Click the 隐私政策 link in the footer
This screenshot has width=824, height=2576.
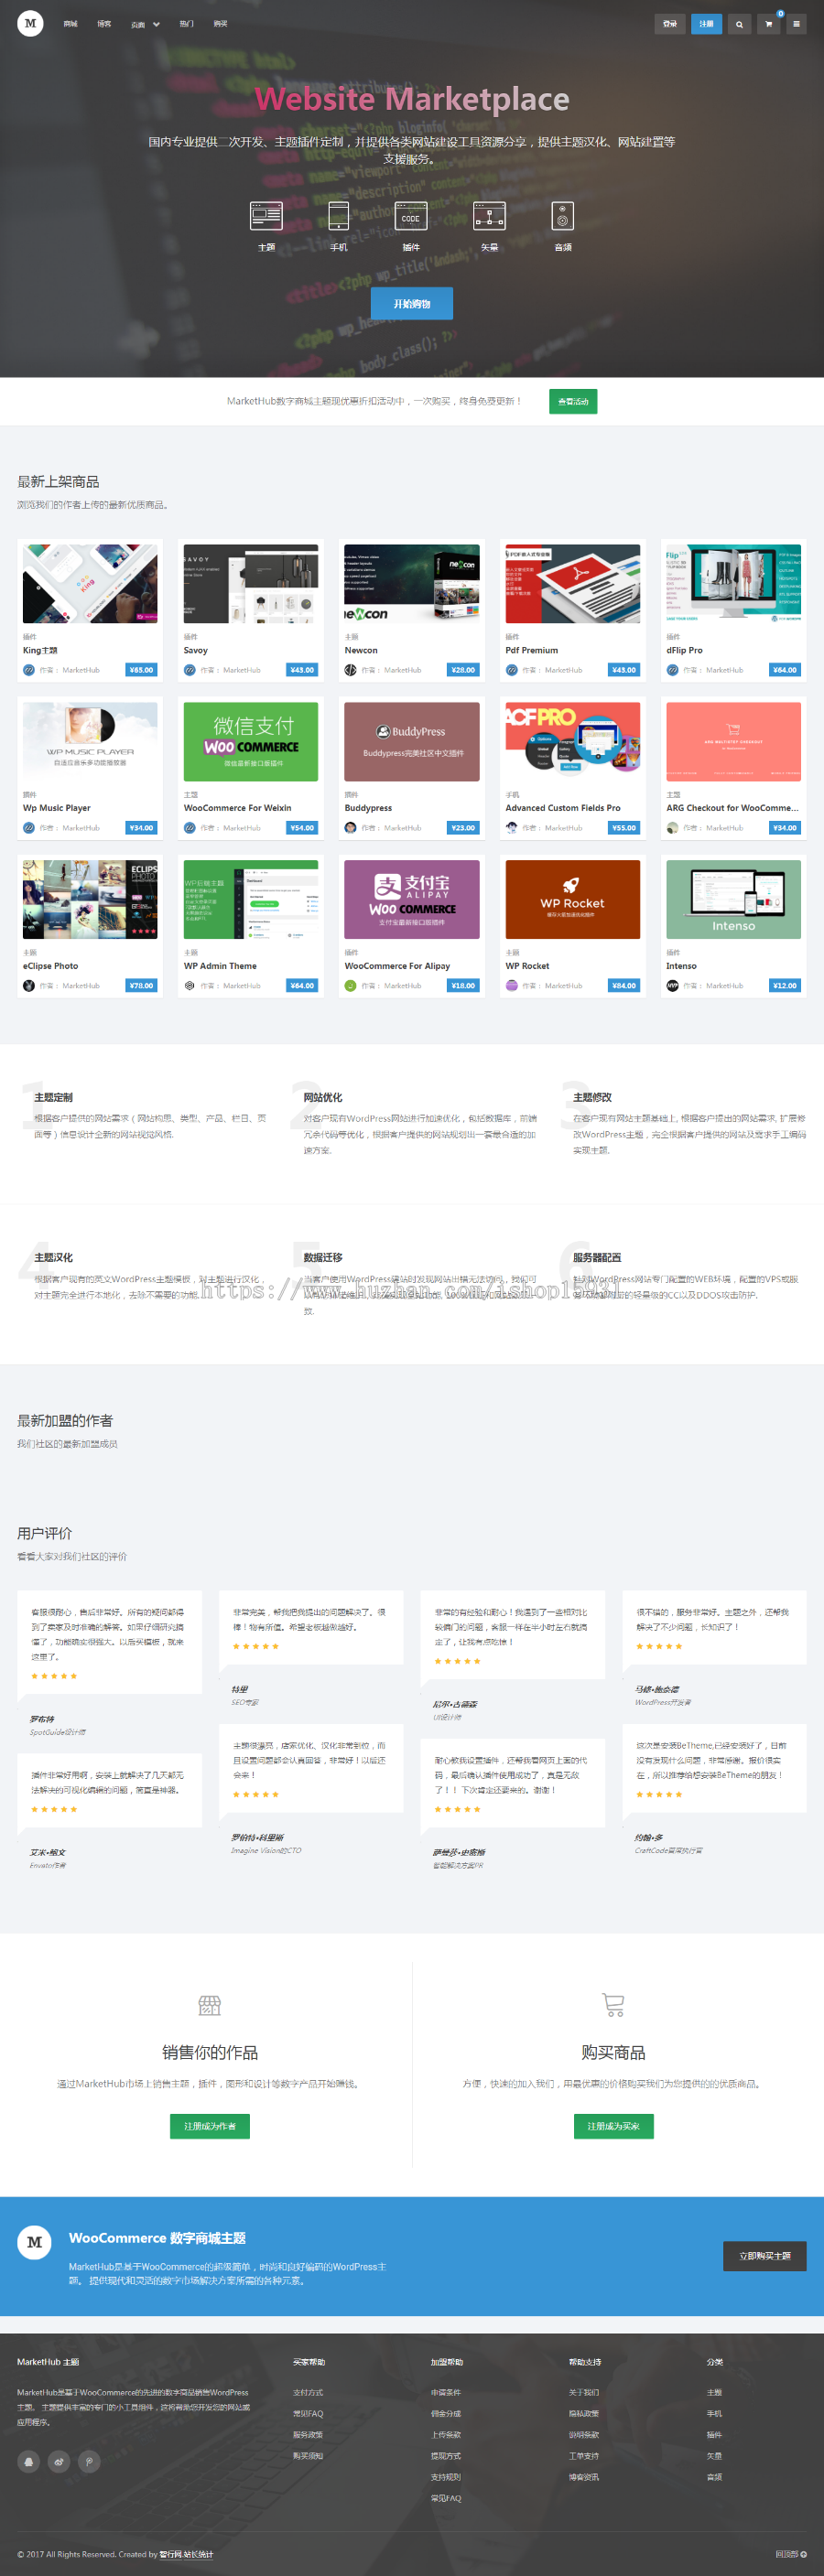click(x=584, y=2413)
